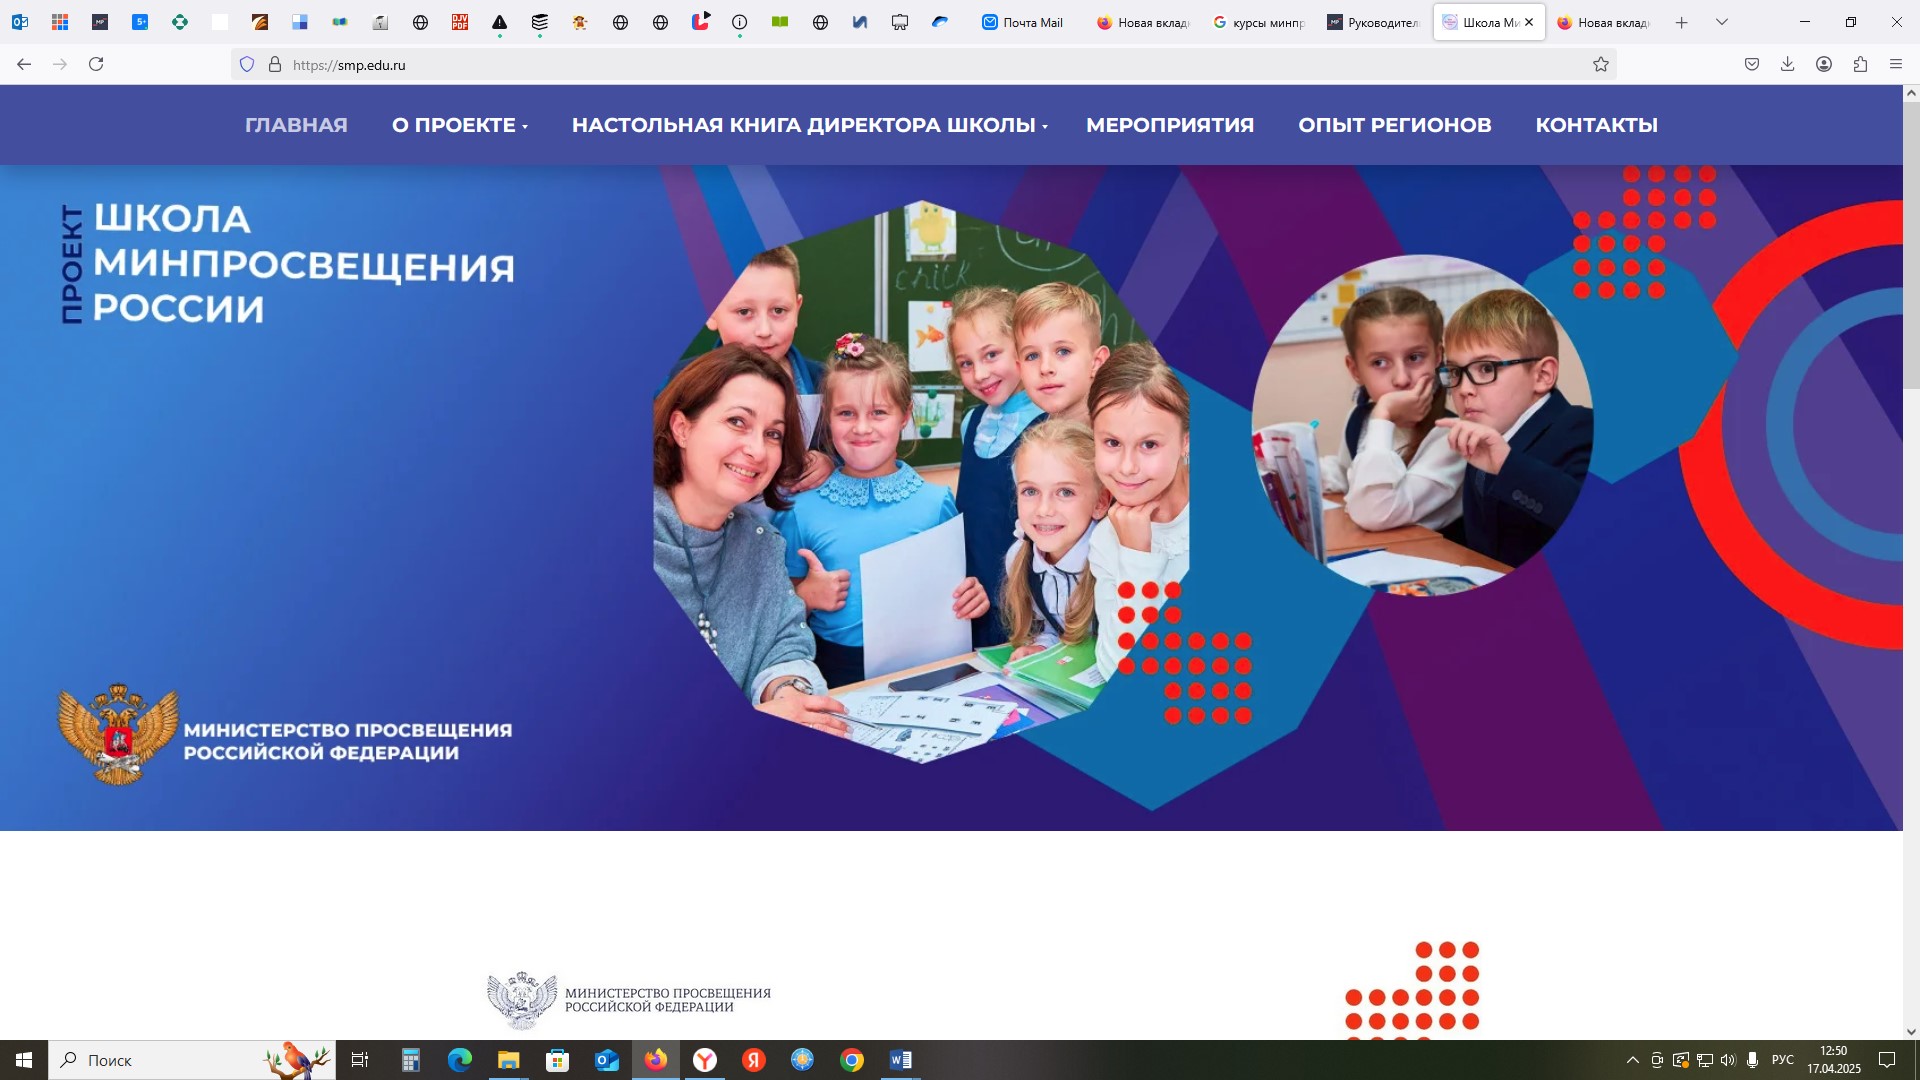Image resolution: width=1920 pixels, height=1080 pixels.
Task: Save page to Pocket
Action: [x=1752, y=64]
